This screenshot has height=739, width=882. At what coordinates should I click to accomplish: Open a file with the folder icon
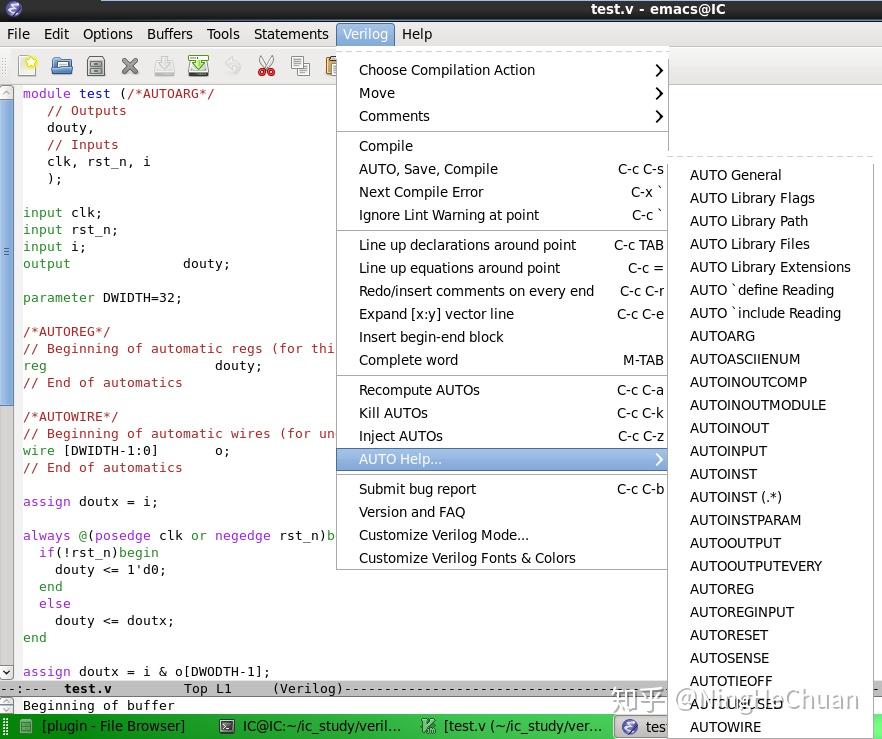(x=62, y=66)
